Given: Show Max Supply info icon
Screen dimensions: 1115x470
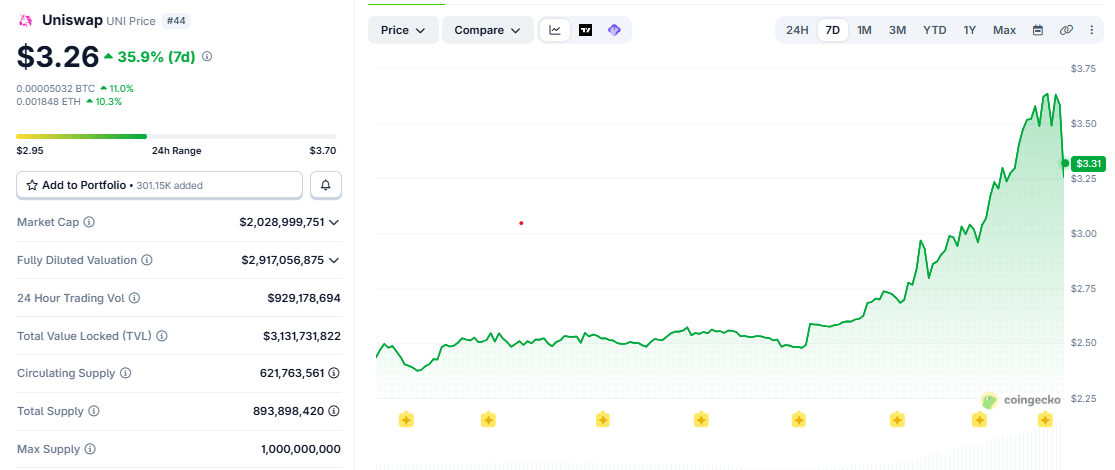Looking at the screenshot, I should click(89, 449).
